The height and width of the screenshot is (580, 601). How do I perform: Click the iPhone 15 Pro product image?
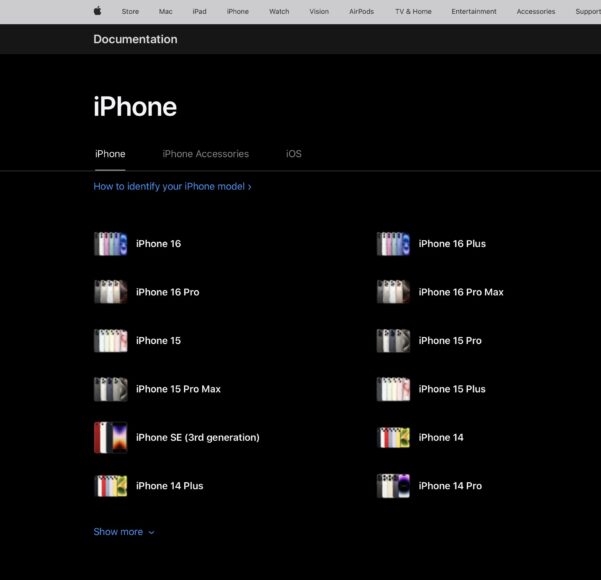(393, 341)
